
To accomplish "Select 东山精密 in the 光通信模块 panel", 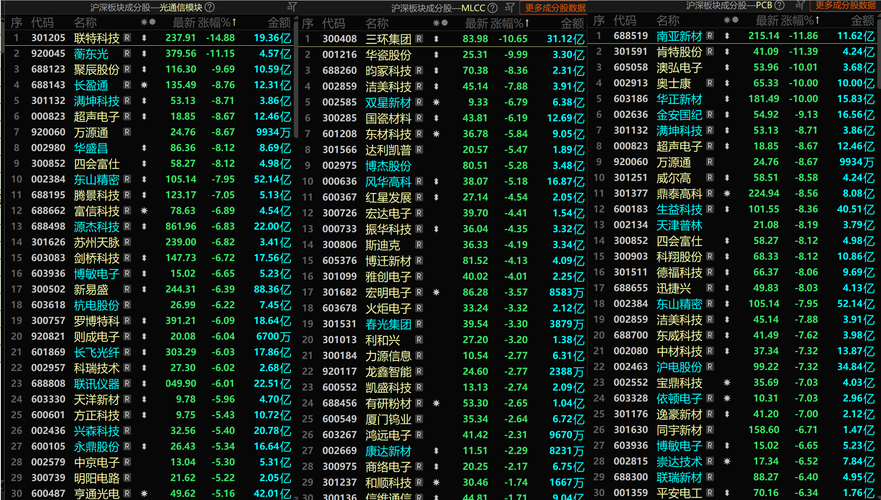I will [97, 179].
